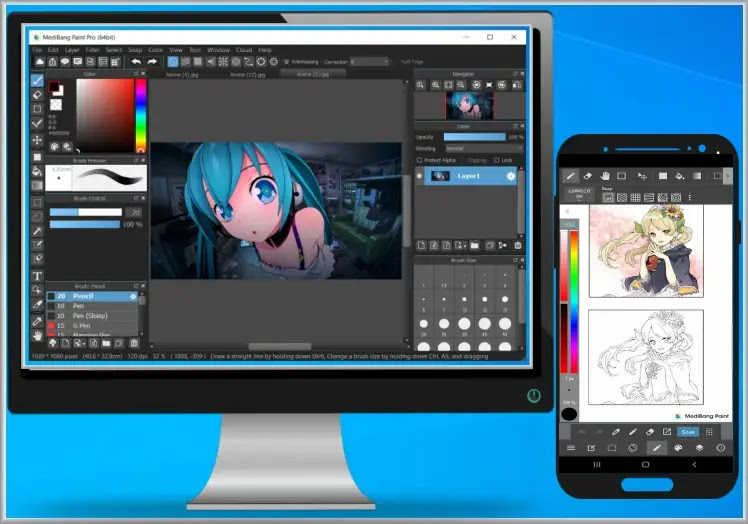Select the Hand tool in left toolbar

pos(37,335)
